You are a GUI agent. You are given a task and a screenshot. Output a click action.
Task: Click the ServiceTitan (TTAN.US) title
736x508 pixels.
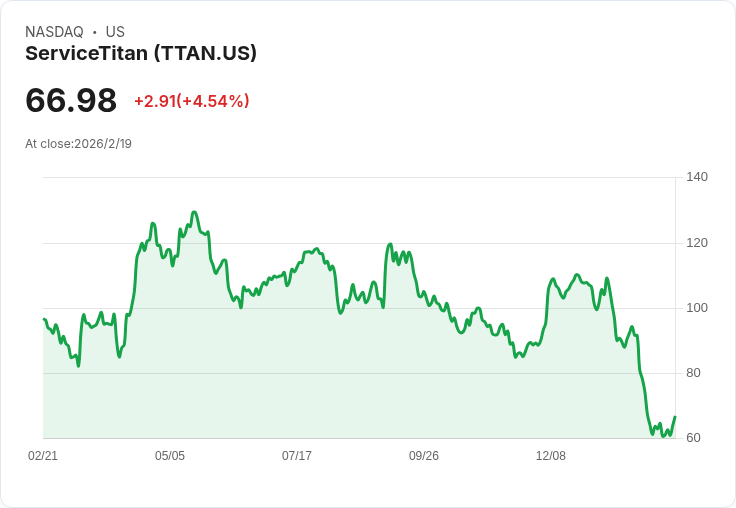[x=141, y=53]
